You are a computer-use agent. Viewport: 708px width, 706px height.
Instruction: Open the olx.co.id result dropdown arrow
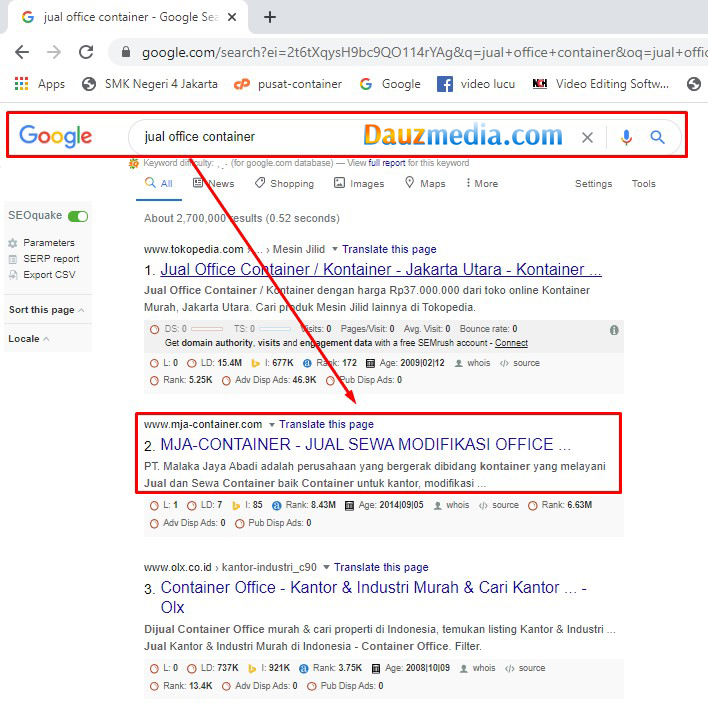327,567
